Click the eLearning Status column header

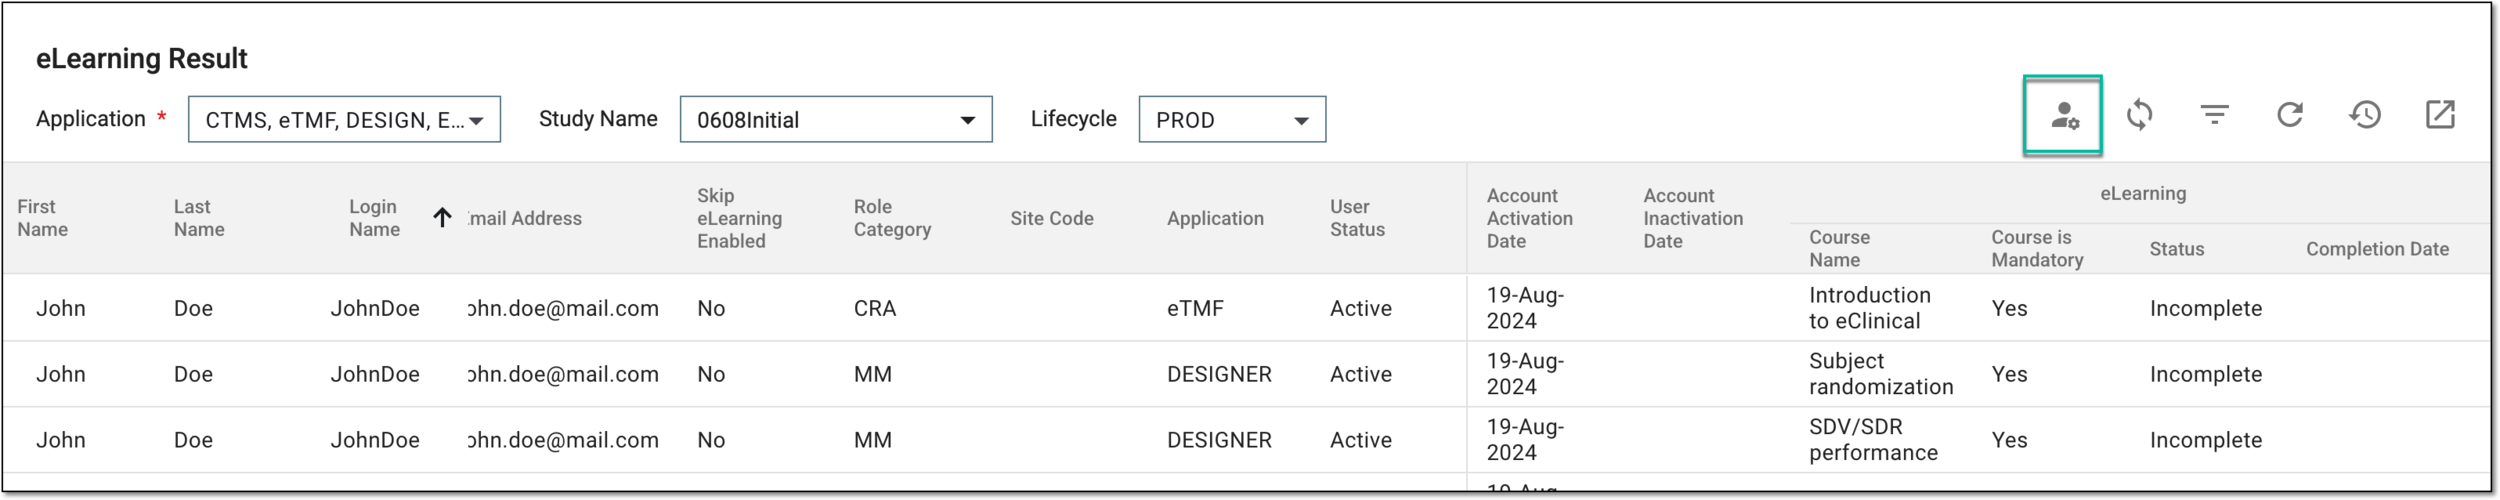tap(2177, 249)
